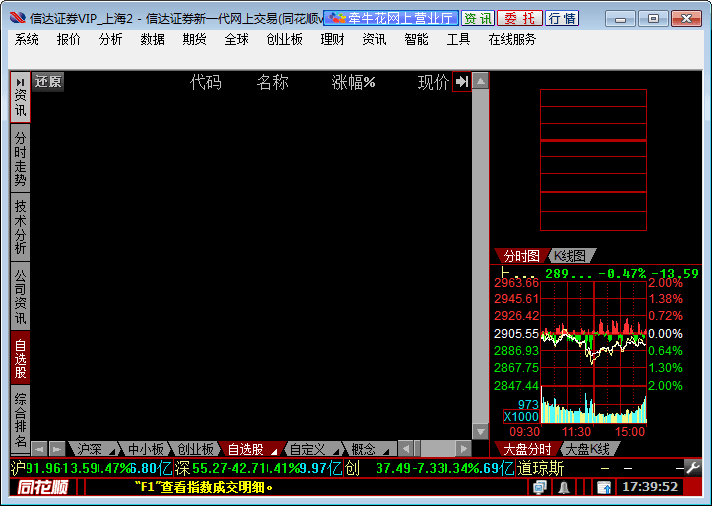This screenshot has height=506, width=712.
Task: Click the horizontal scrollbar left arrow
Action: [405, 449]
